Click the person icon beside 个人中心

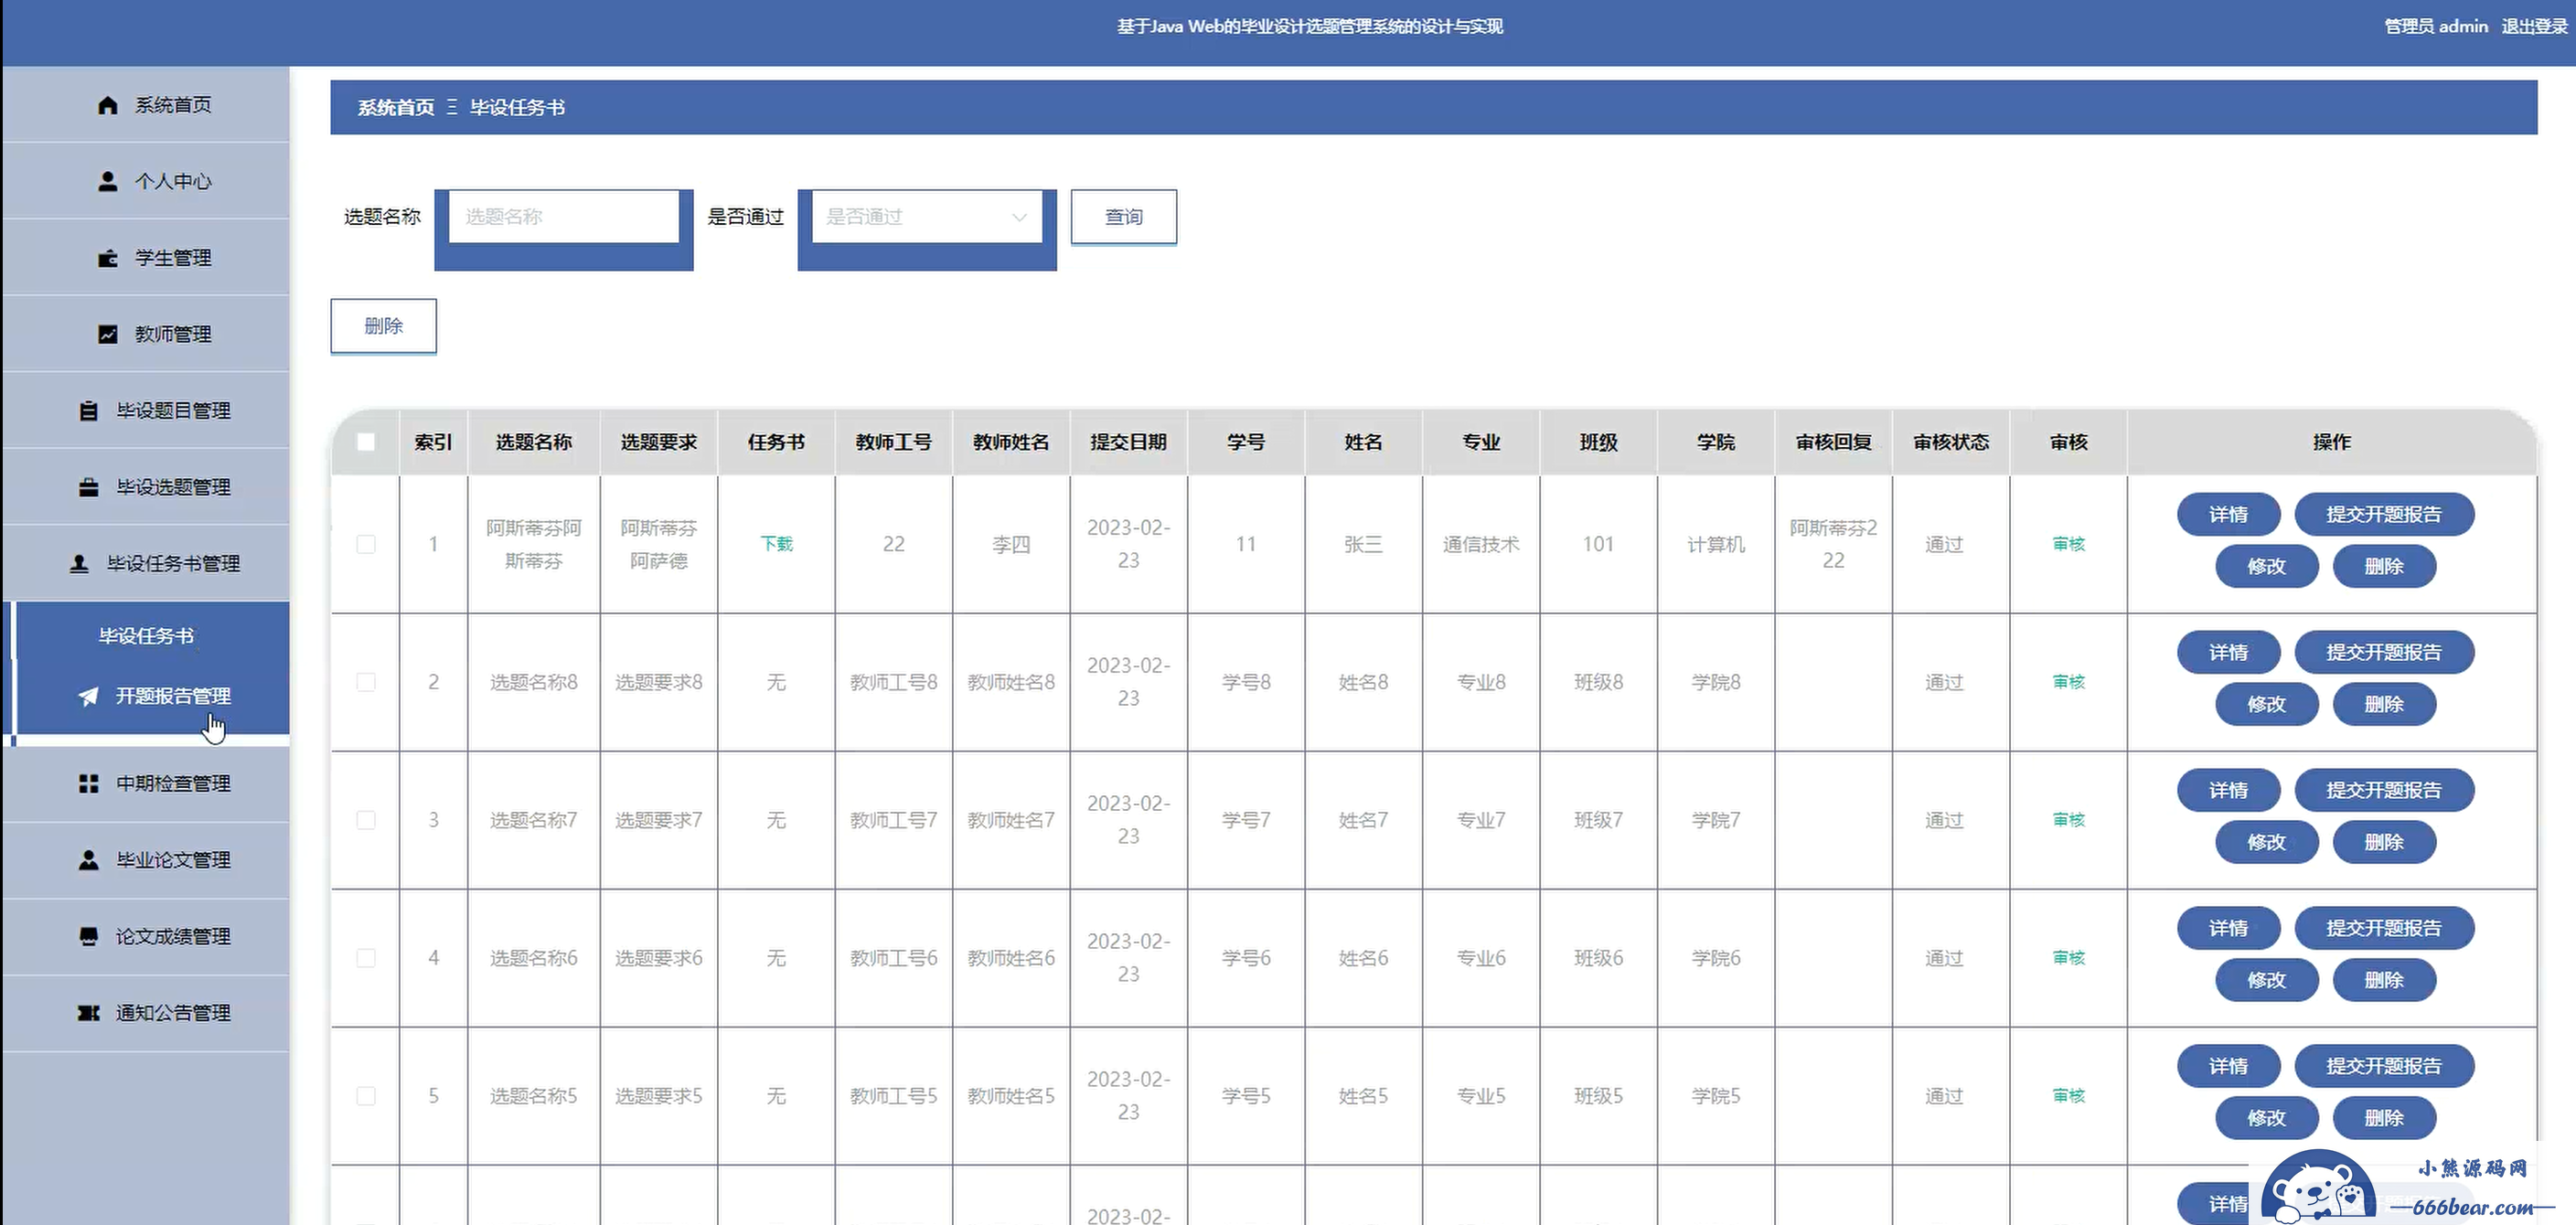click(108, 181)
